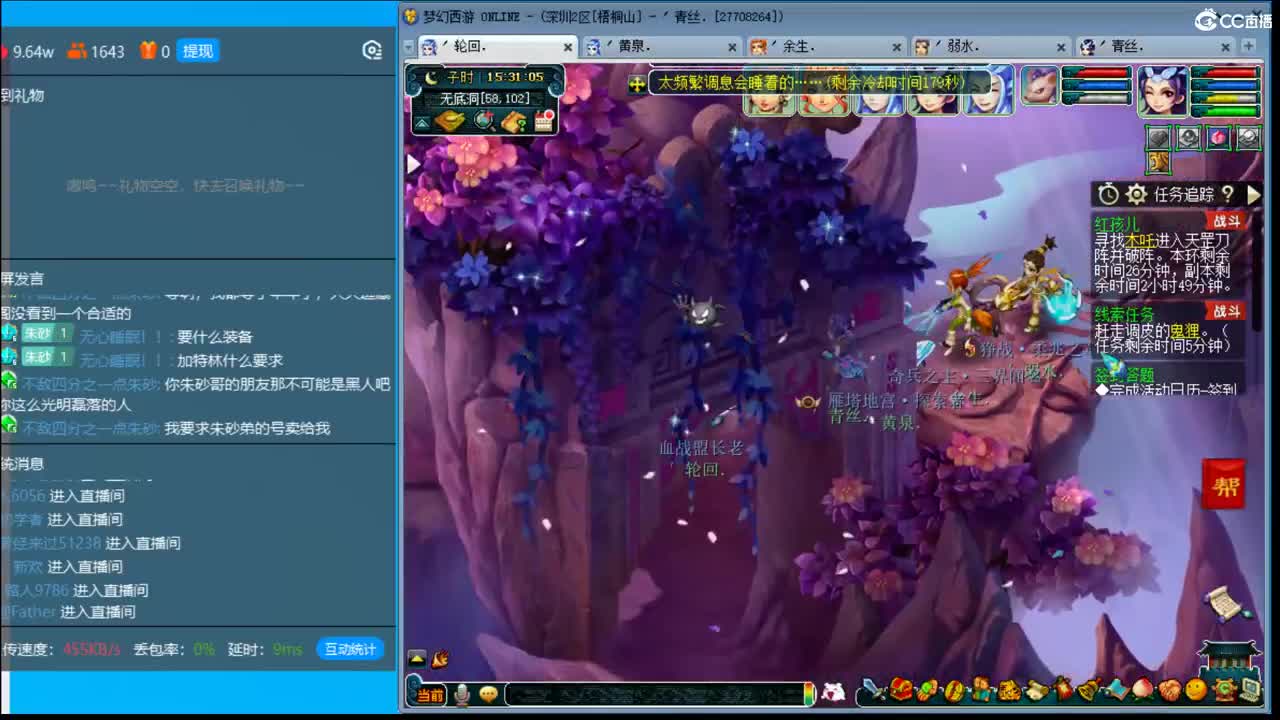The image size is (1280, 720).
Task: Expand the left side panel triangle
Action: tap(413, 164)
